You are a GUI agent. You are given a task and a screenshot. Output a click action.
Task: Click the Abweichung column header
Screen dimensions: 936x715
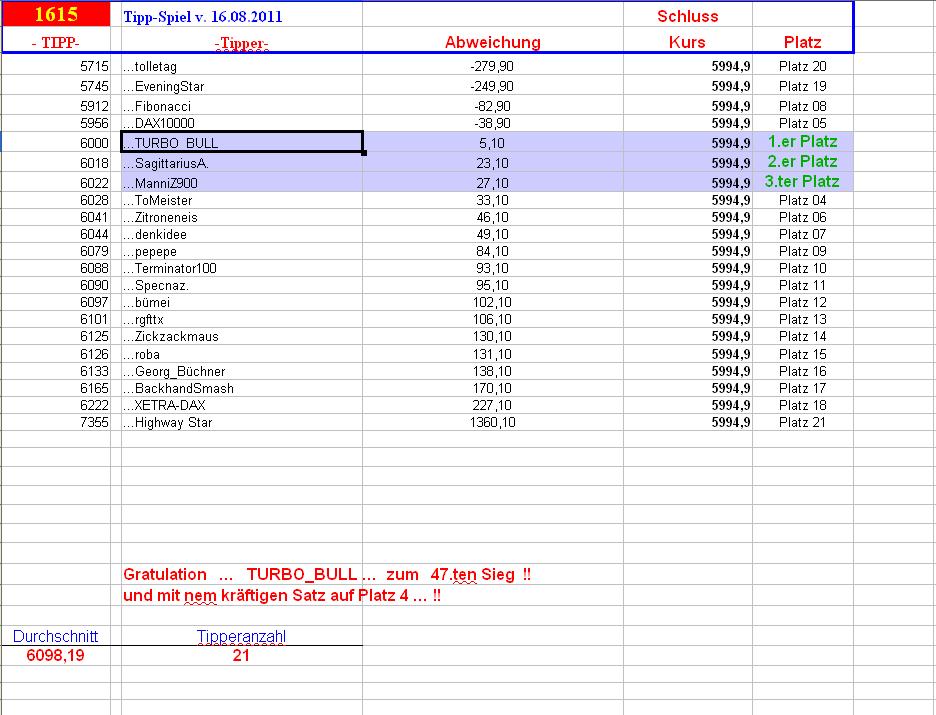tap(492, 42)
